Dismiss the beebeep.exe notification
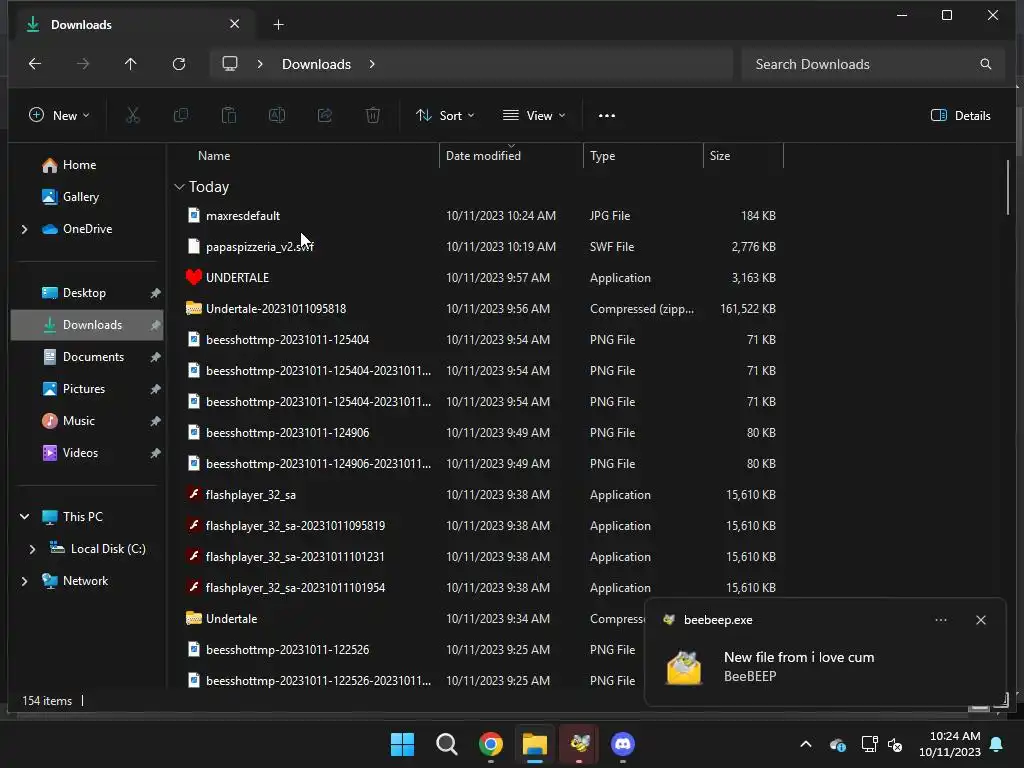 pyautogui.click(x=981, y=620)
